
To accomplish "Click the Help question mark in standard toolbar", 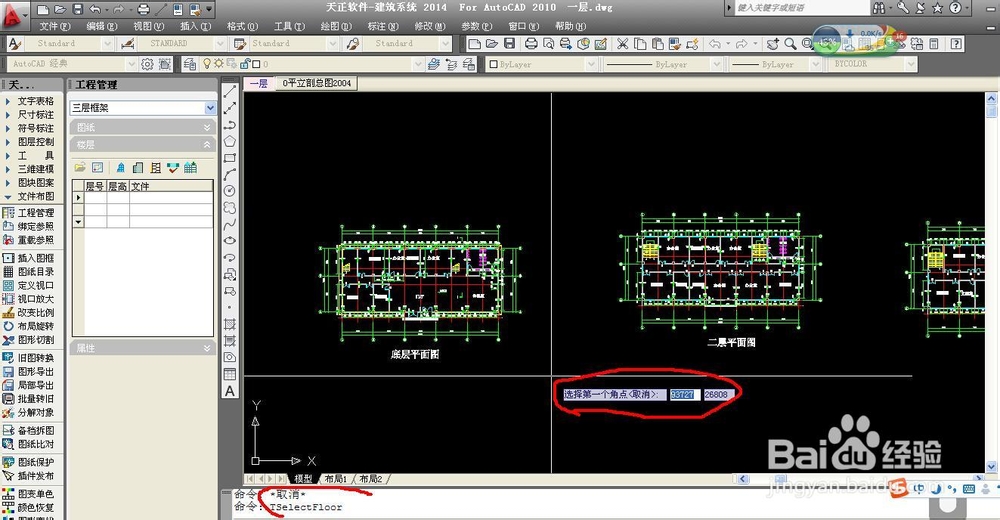I will click(x=956, y=43).
